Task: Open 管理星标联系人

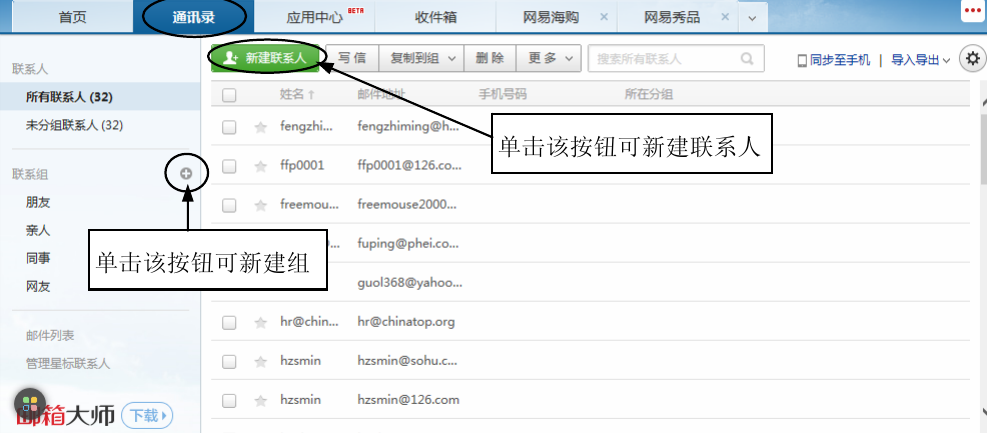Action: coord(68,364)
